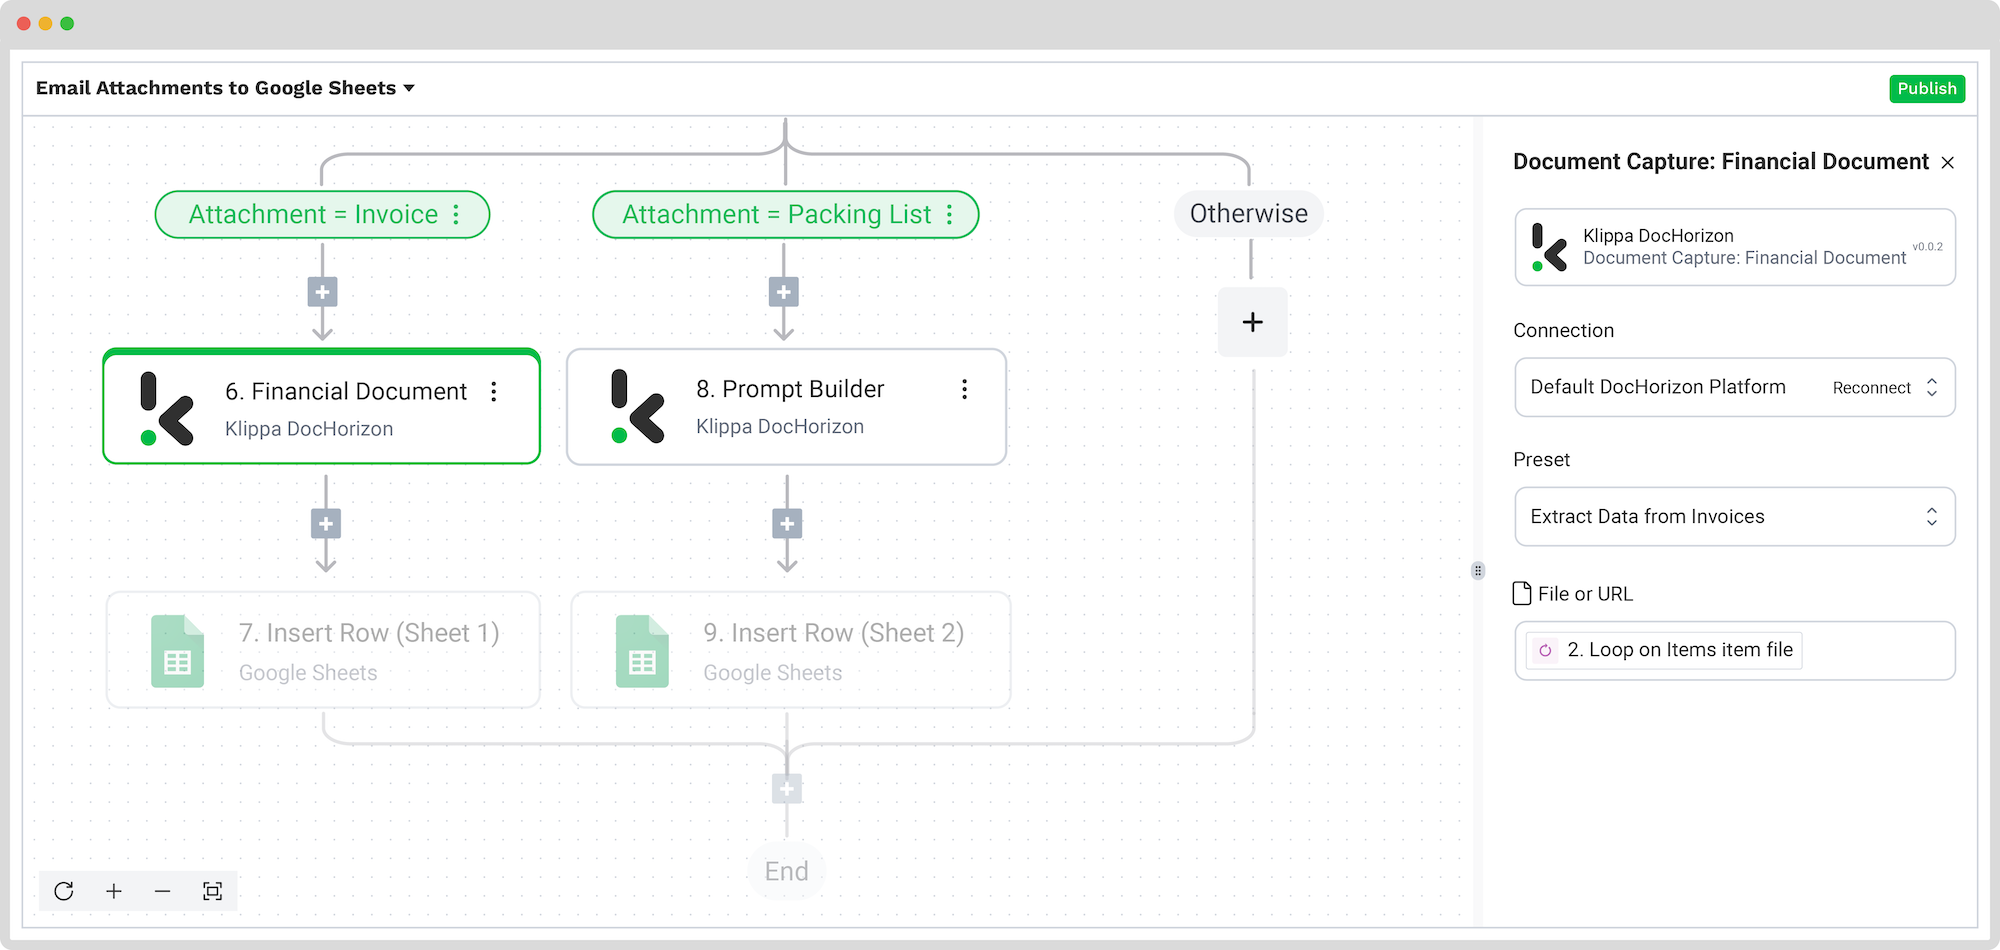Close the Document Capture side panel
This screenshot has height=950, width=2000.
pyautogui.click(x=1947, y=163)
